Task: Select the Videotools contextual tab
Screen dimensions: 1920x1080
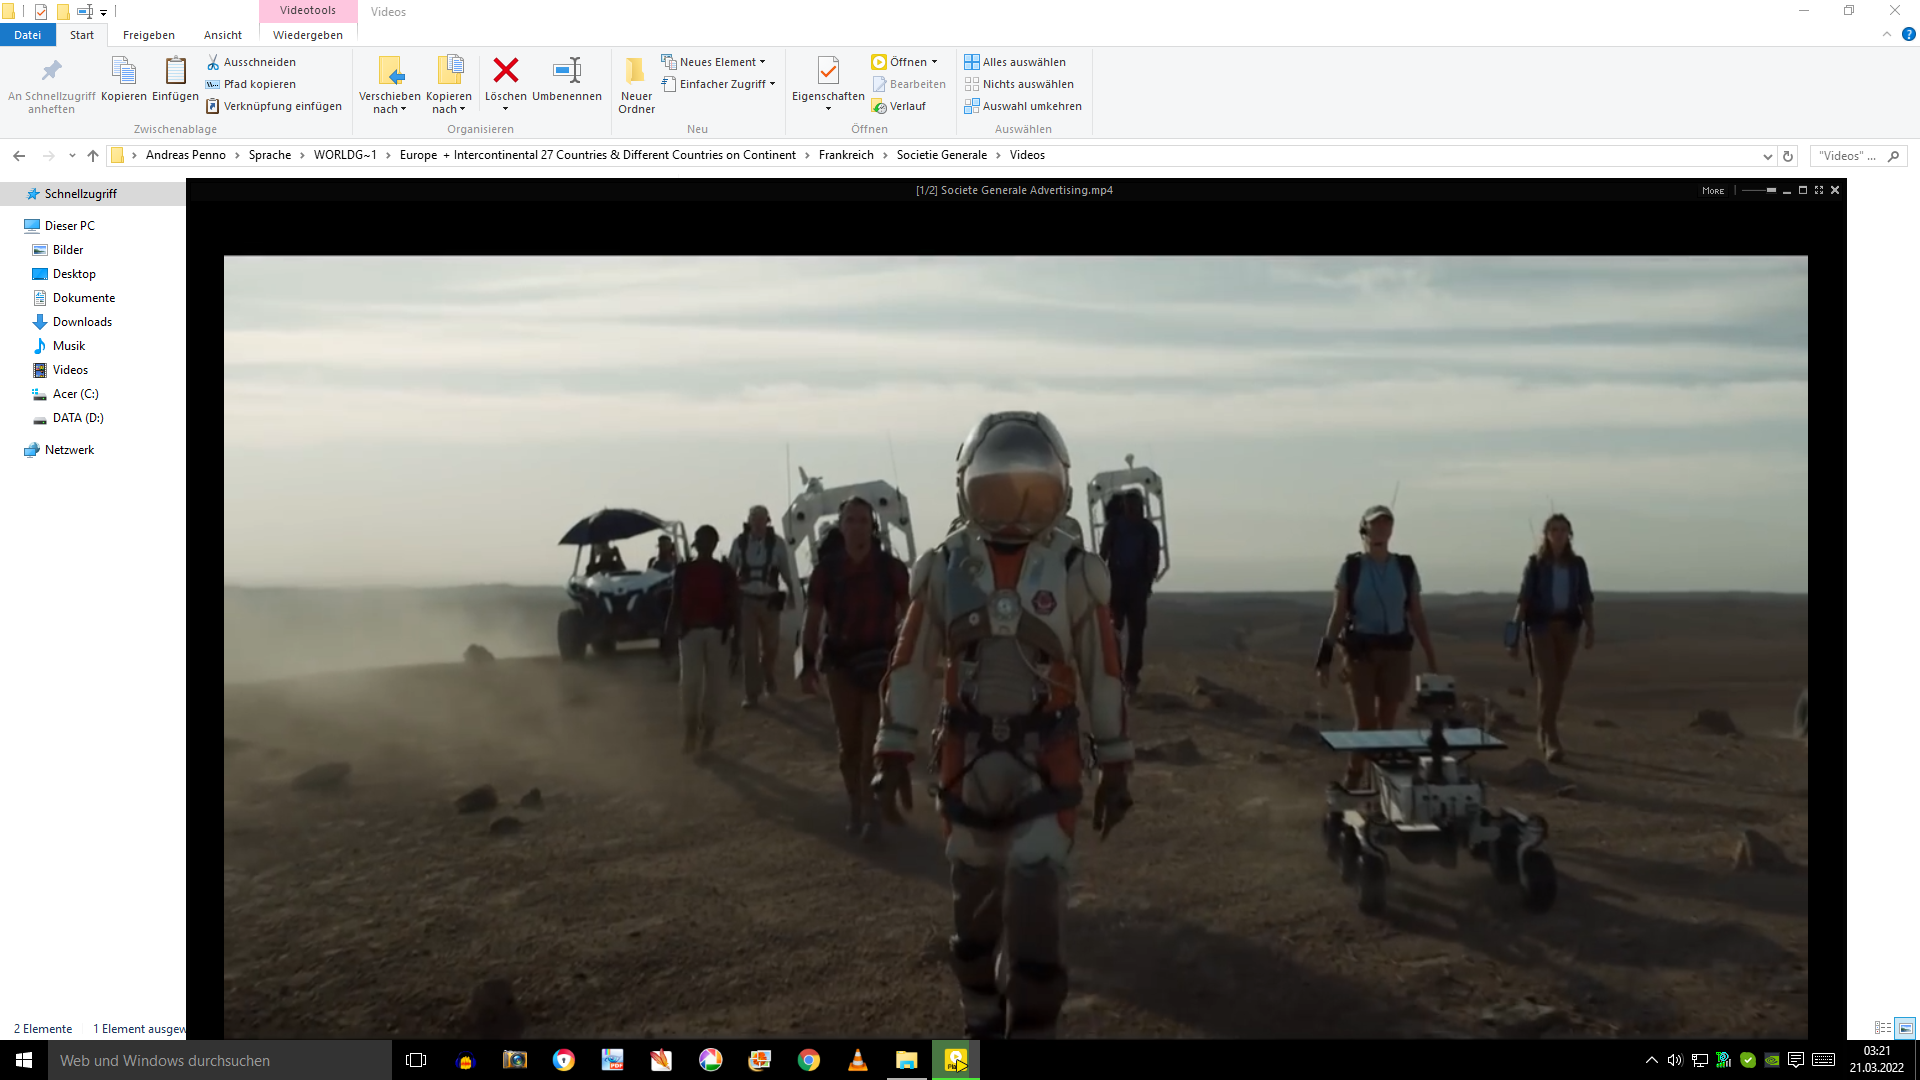Action: [x=308, y=11]
